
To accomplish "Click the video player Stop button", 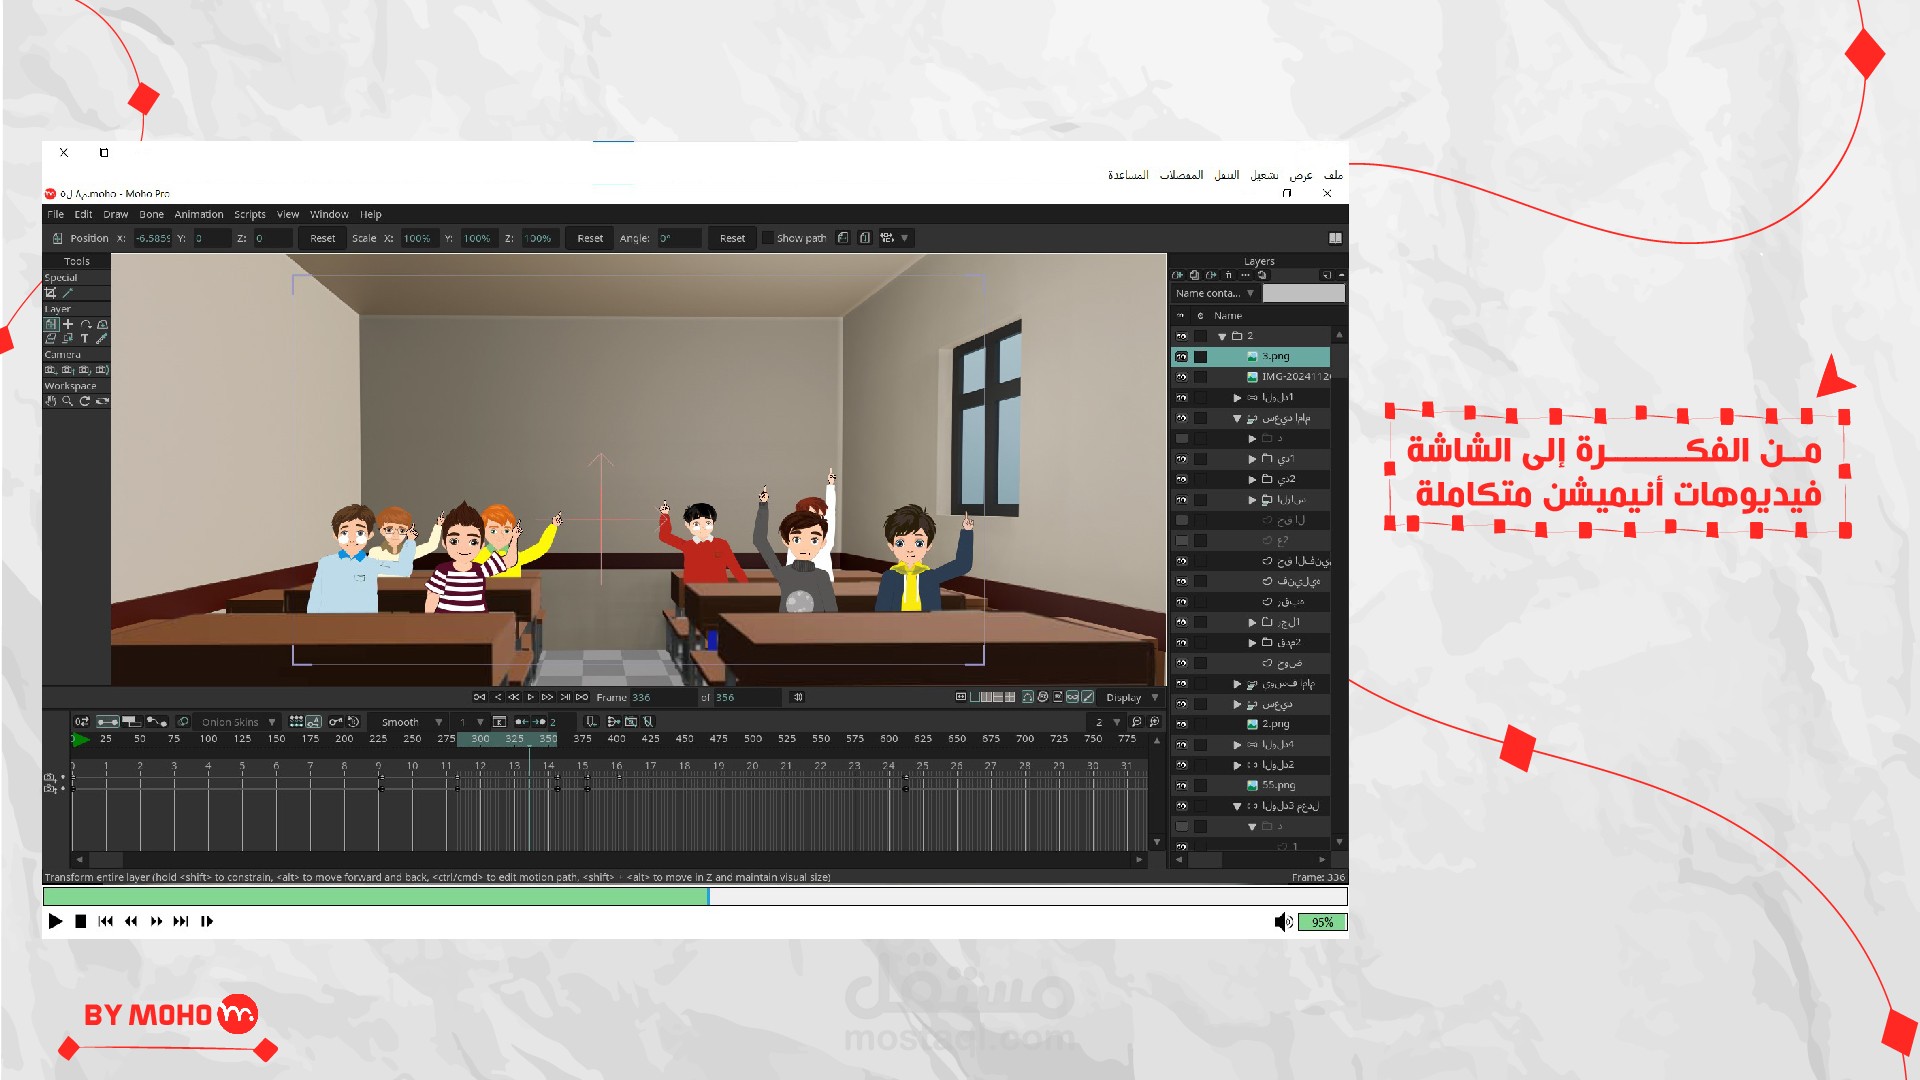I will click(x=81, y=921).
